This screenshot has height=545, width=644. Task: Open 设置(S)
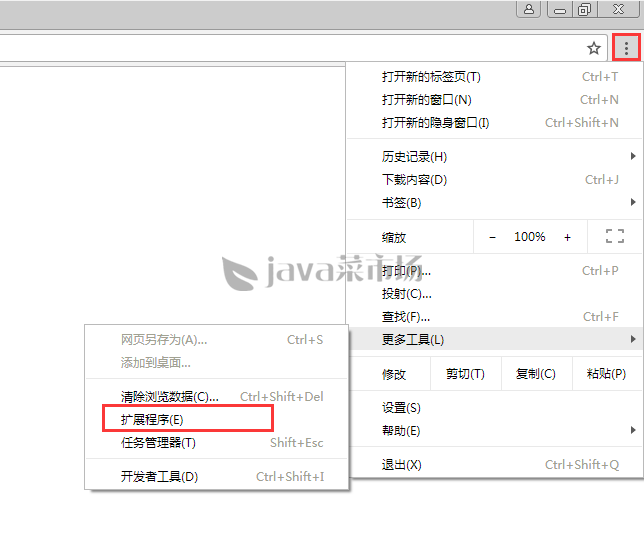click(495, 408)
